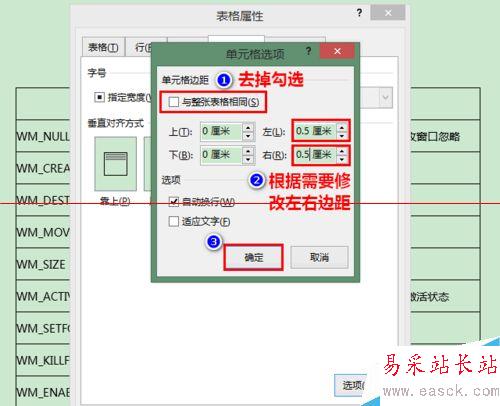
Task: Toggle 指定宽度 checkbox in 表格属性 dialog
Action: tap(99, 97)
